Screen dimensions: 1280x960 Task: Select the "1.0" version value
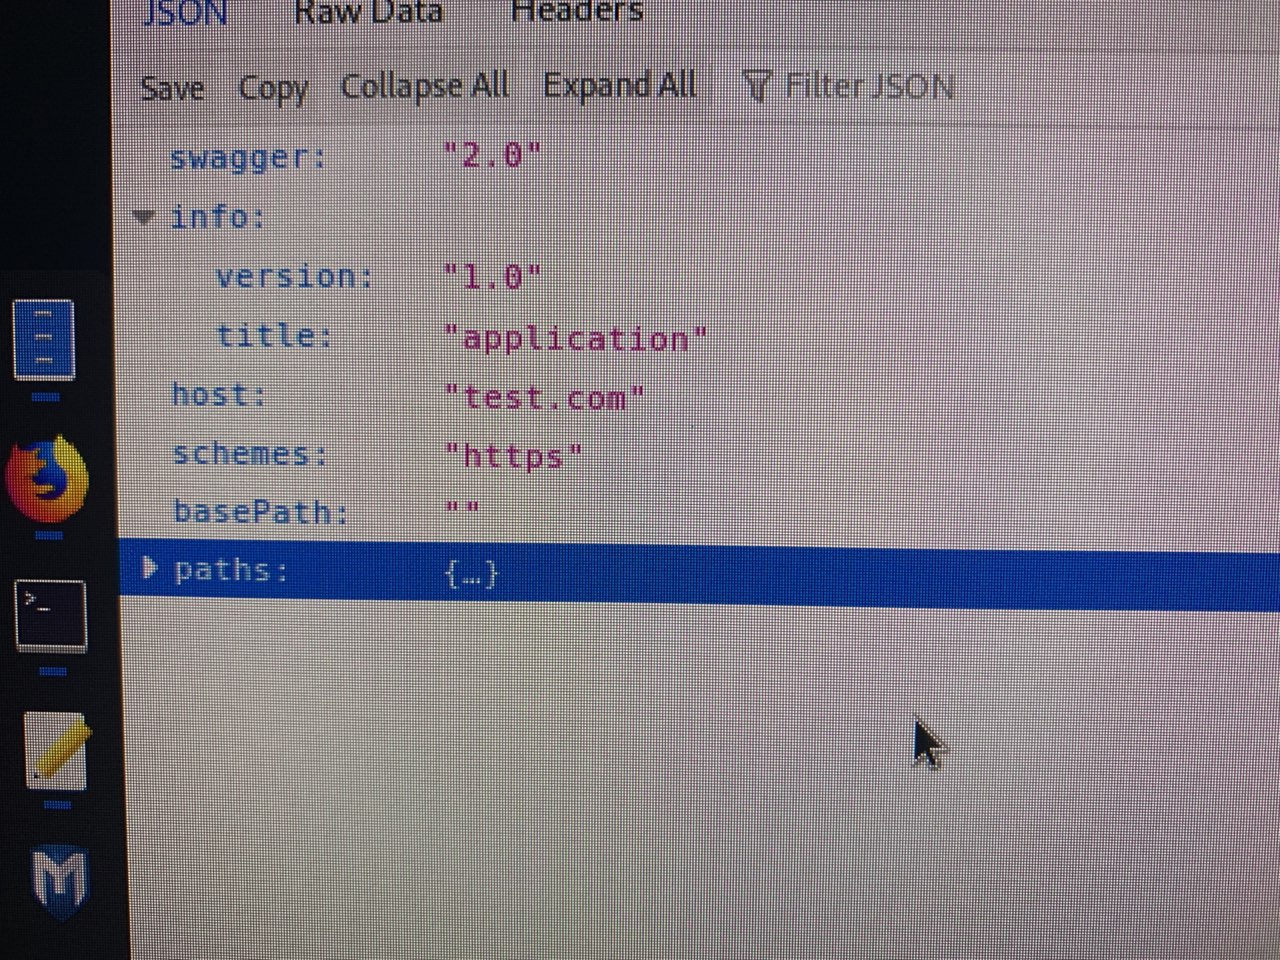[x=492, y=277]
